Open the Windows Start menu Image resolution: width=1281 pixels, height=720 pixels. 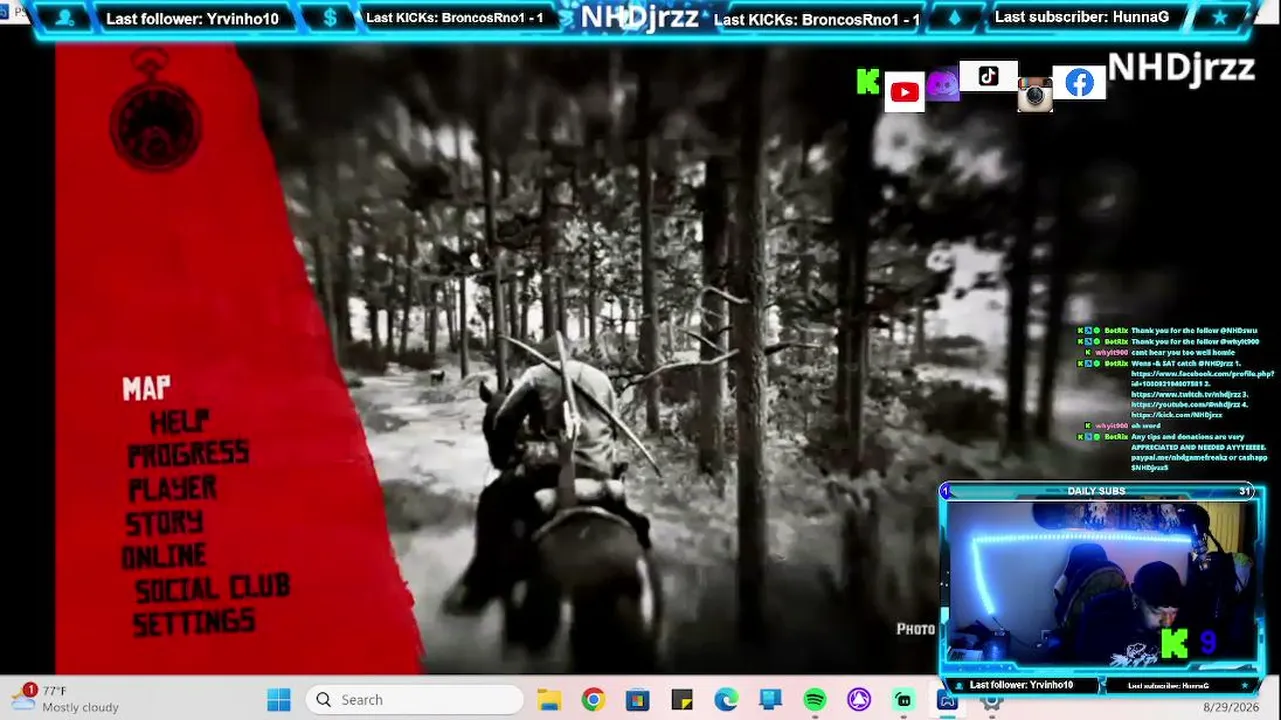(279, 700)
